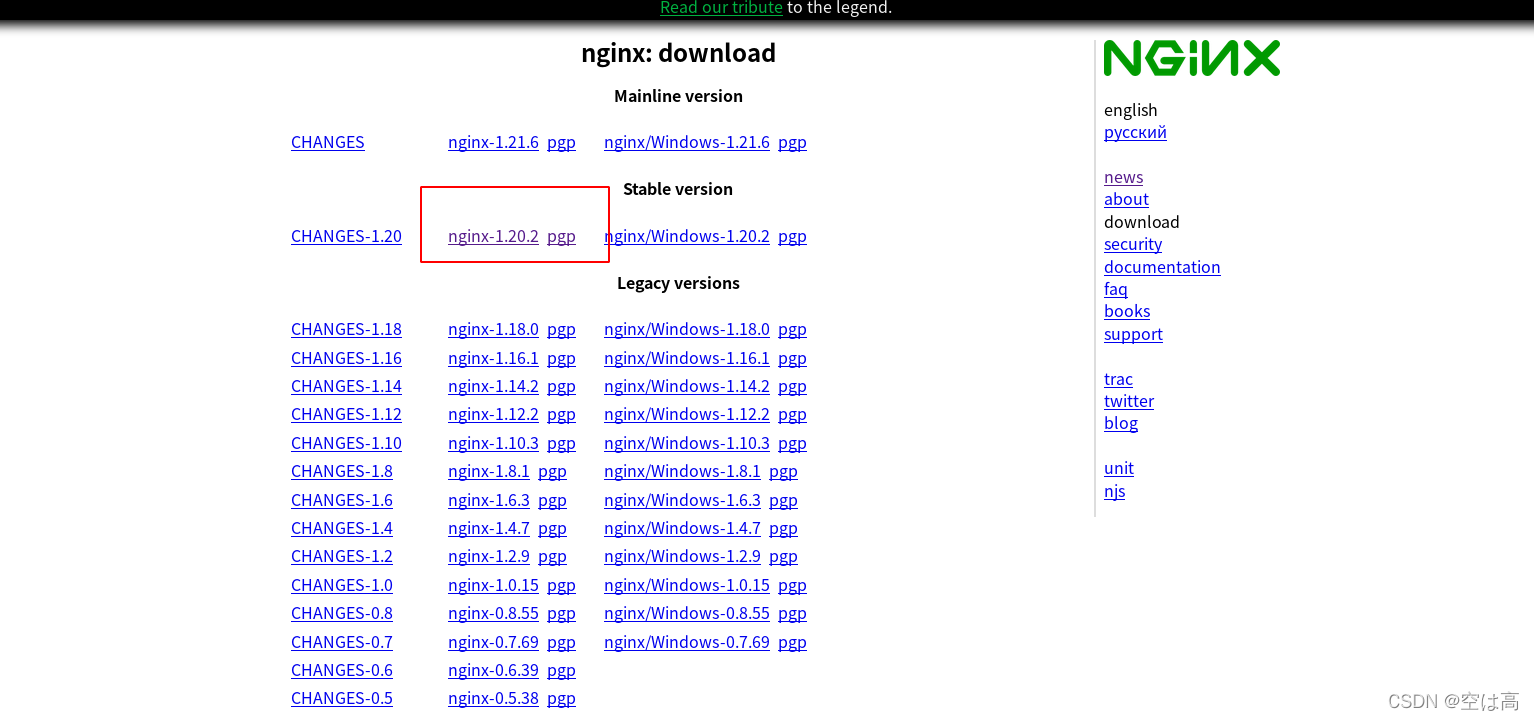Open the about page in sidebar
Screen dimensions: 1534x721
pyautogui.click(x=1126, y=199)
